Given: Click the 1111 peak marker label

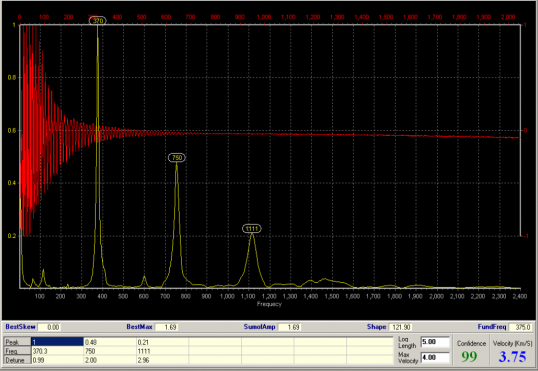Looking at the screenshot, I should 252,229.
